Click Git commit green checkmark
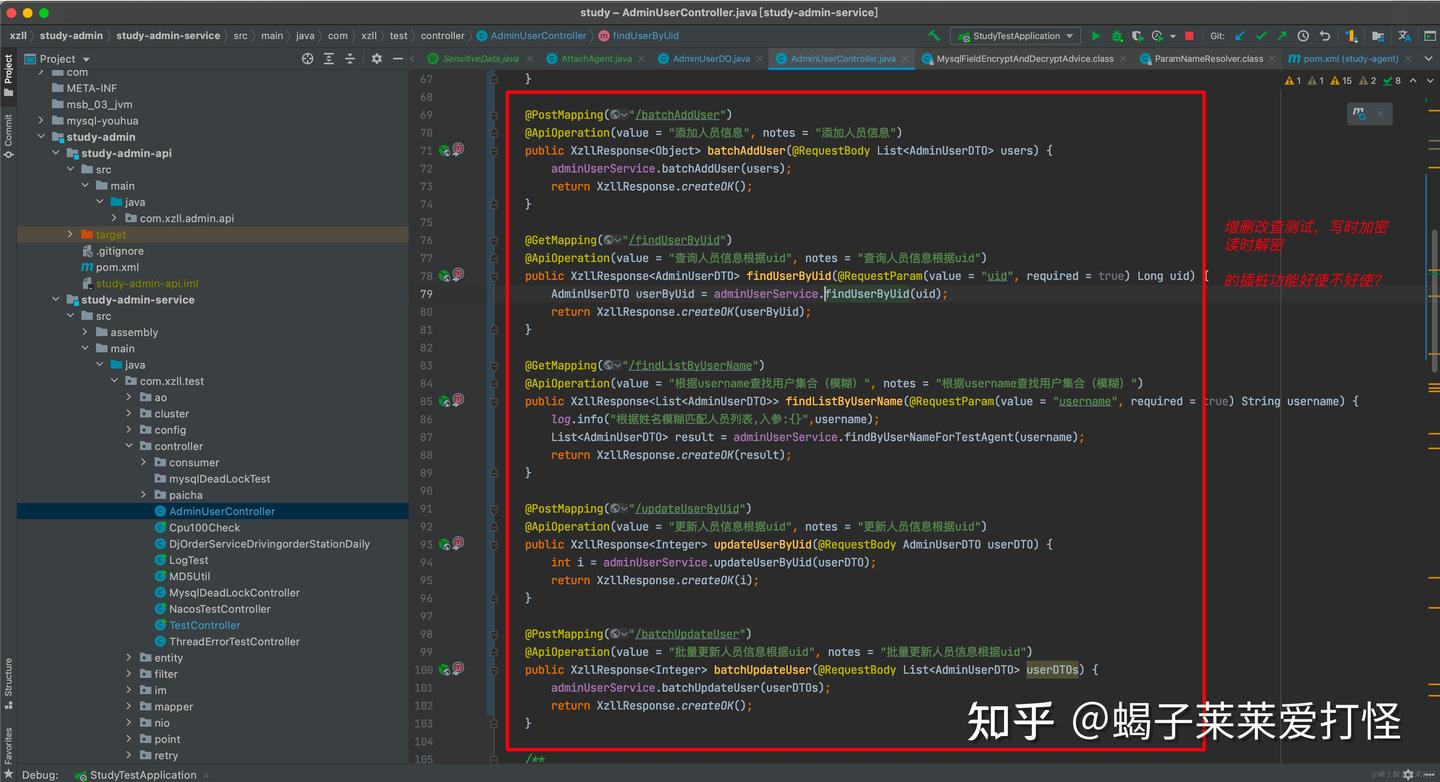Viewport: 1440px width, 782px height. 1261,36
